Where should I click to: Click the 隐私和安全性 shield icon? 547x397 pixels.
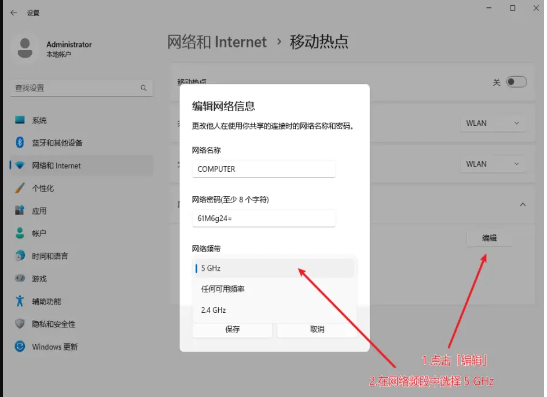click(20, 324)
